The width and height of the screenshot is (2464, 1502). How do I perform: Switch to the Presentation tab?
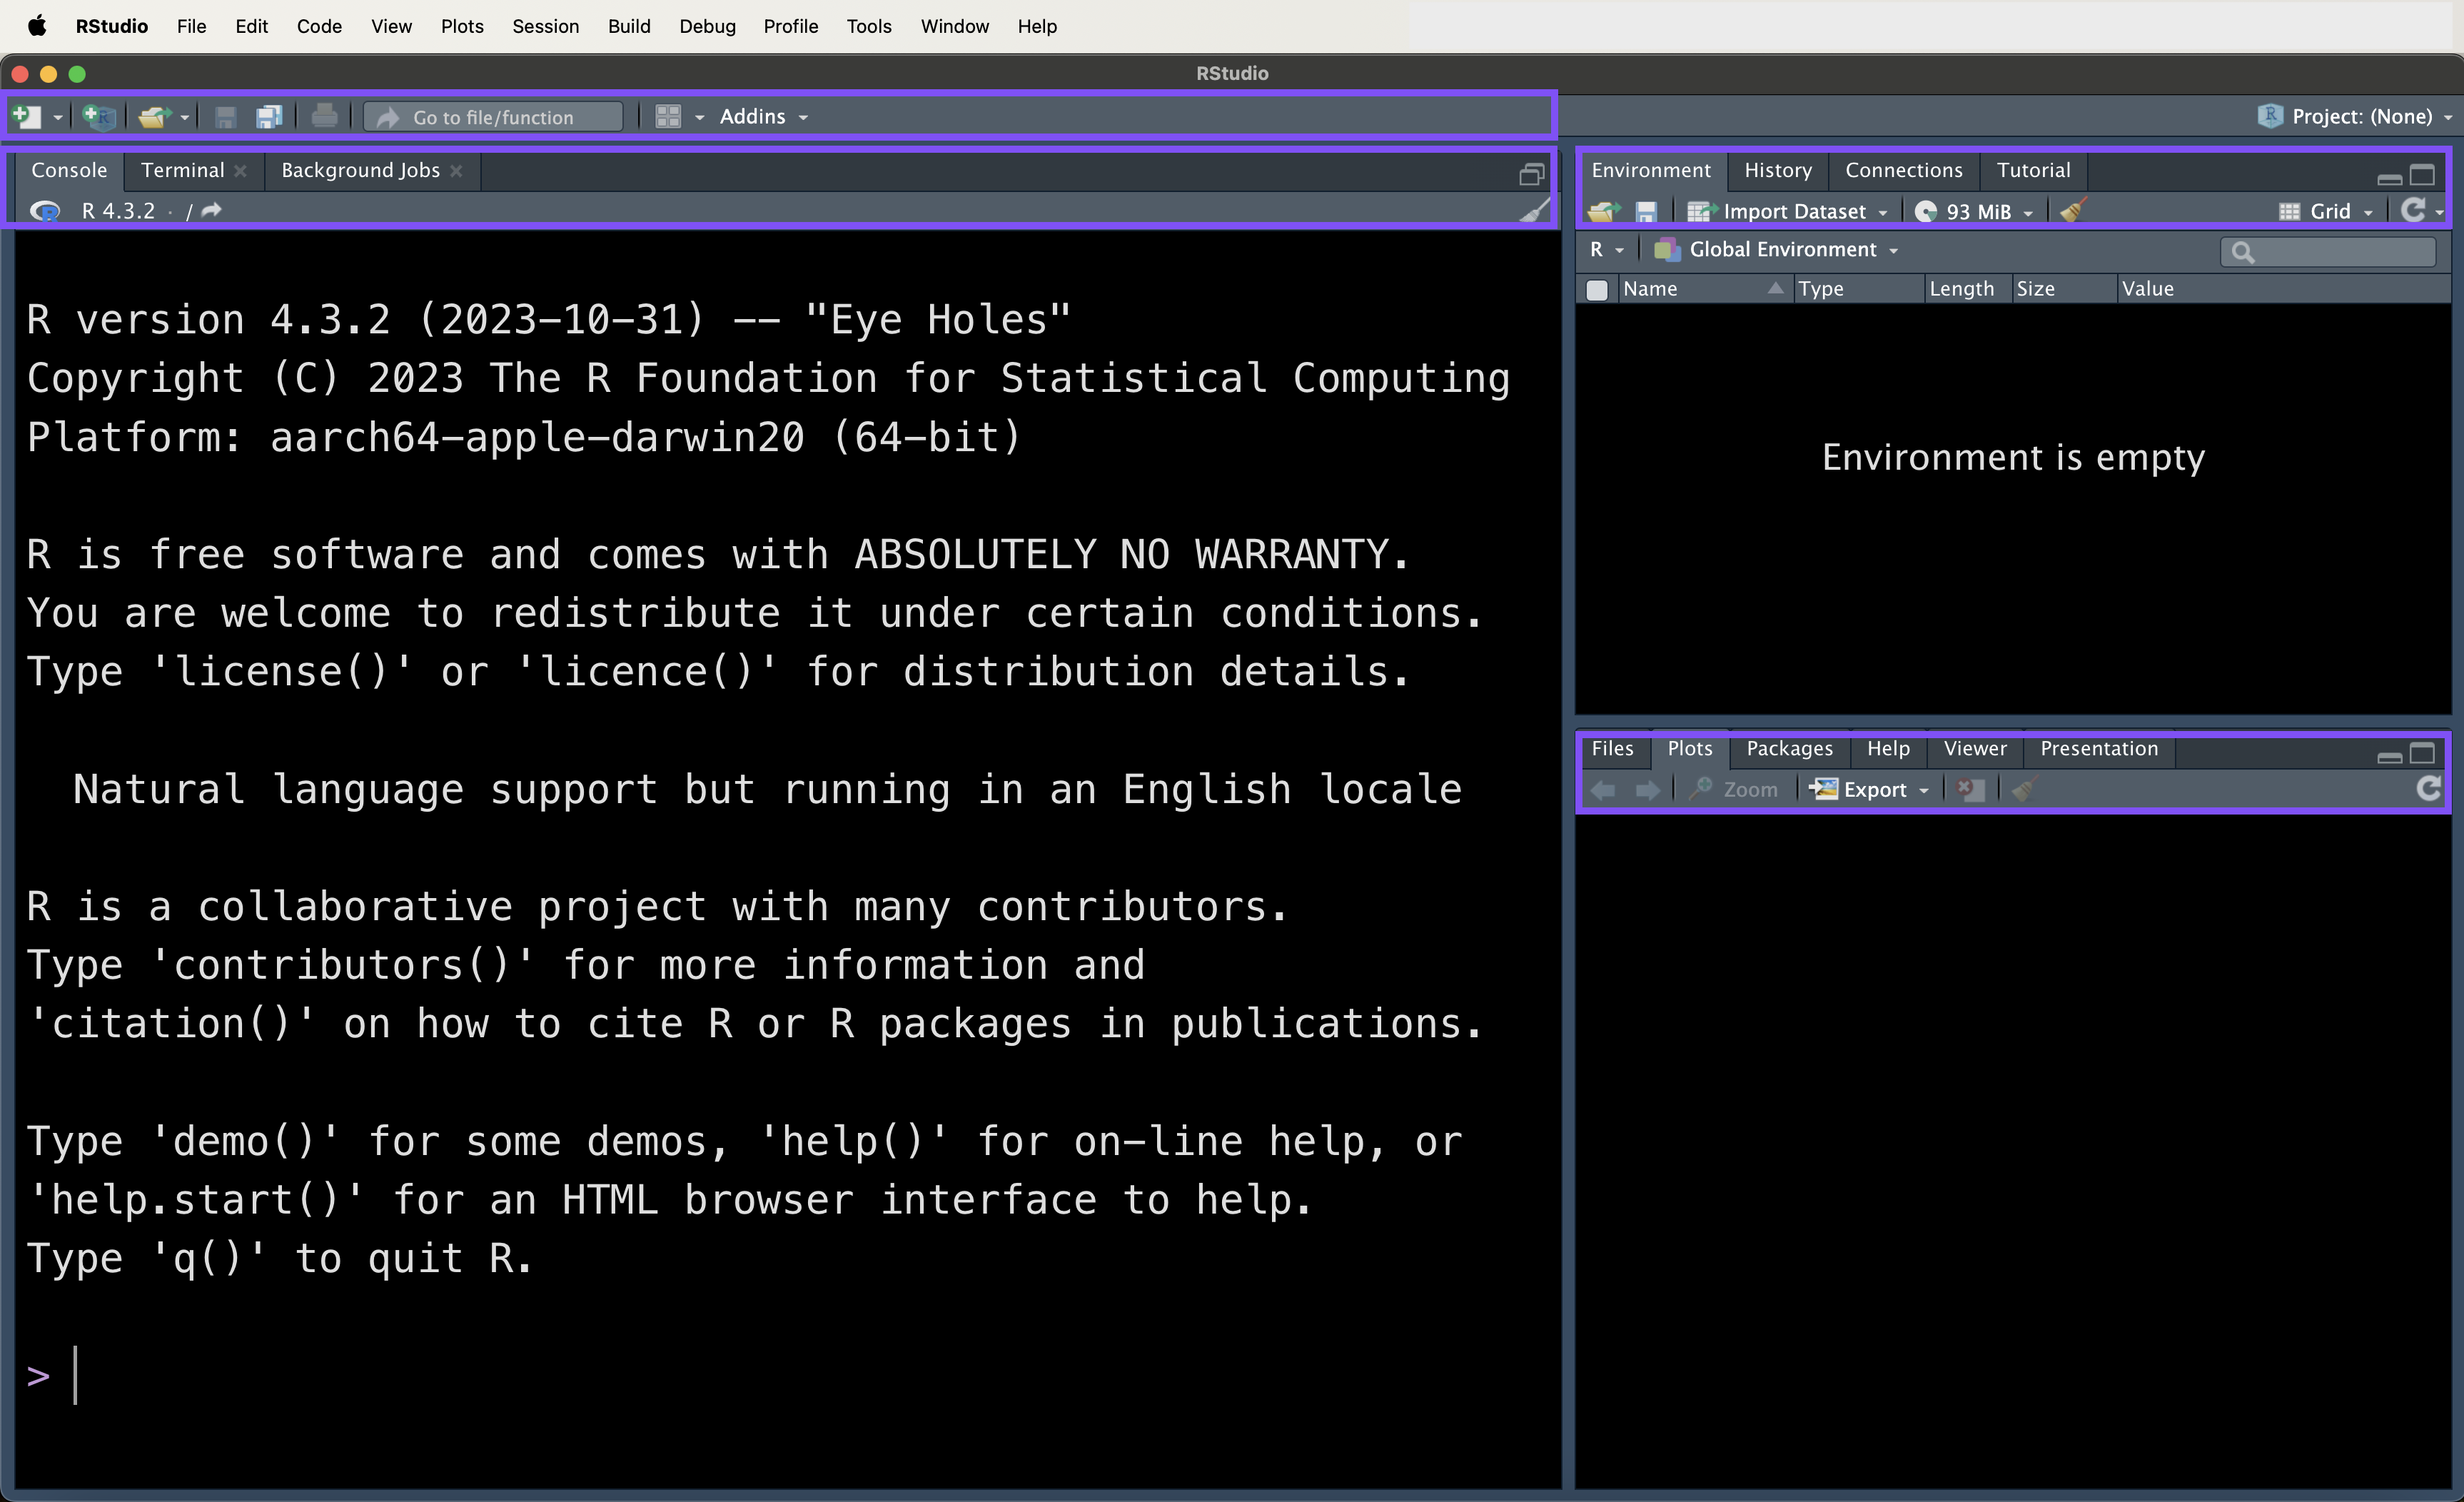(x=2099, y=749)
